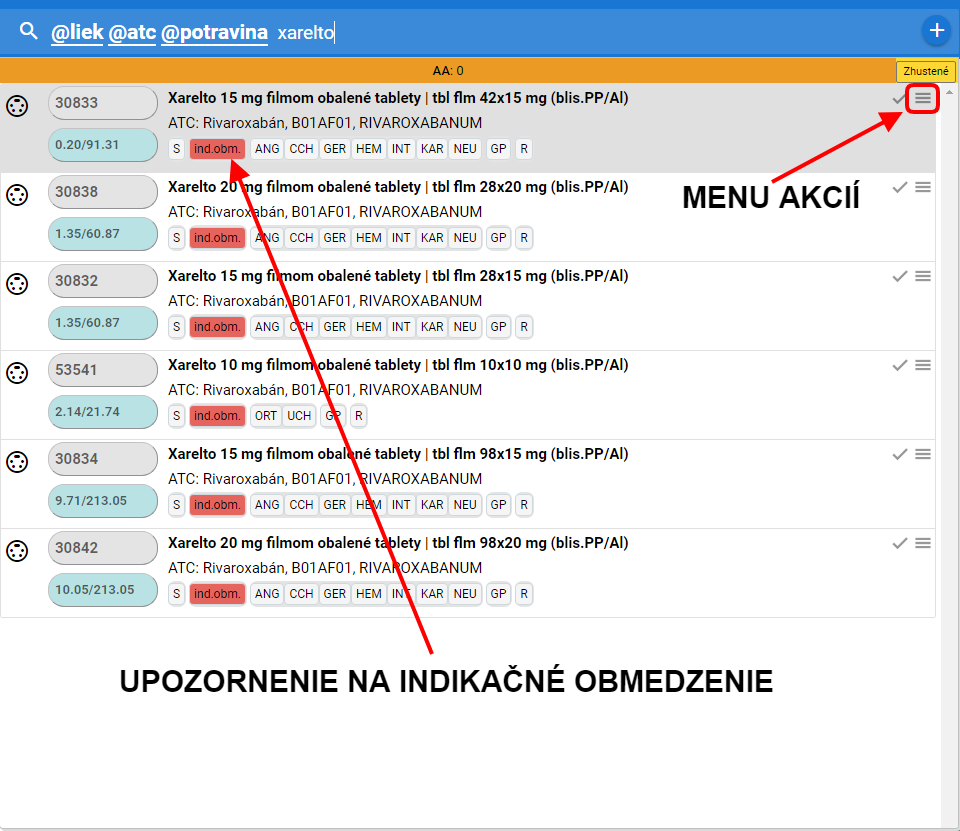Click GP tag in Xarelto 98x20 mg row

(498, 594)
